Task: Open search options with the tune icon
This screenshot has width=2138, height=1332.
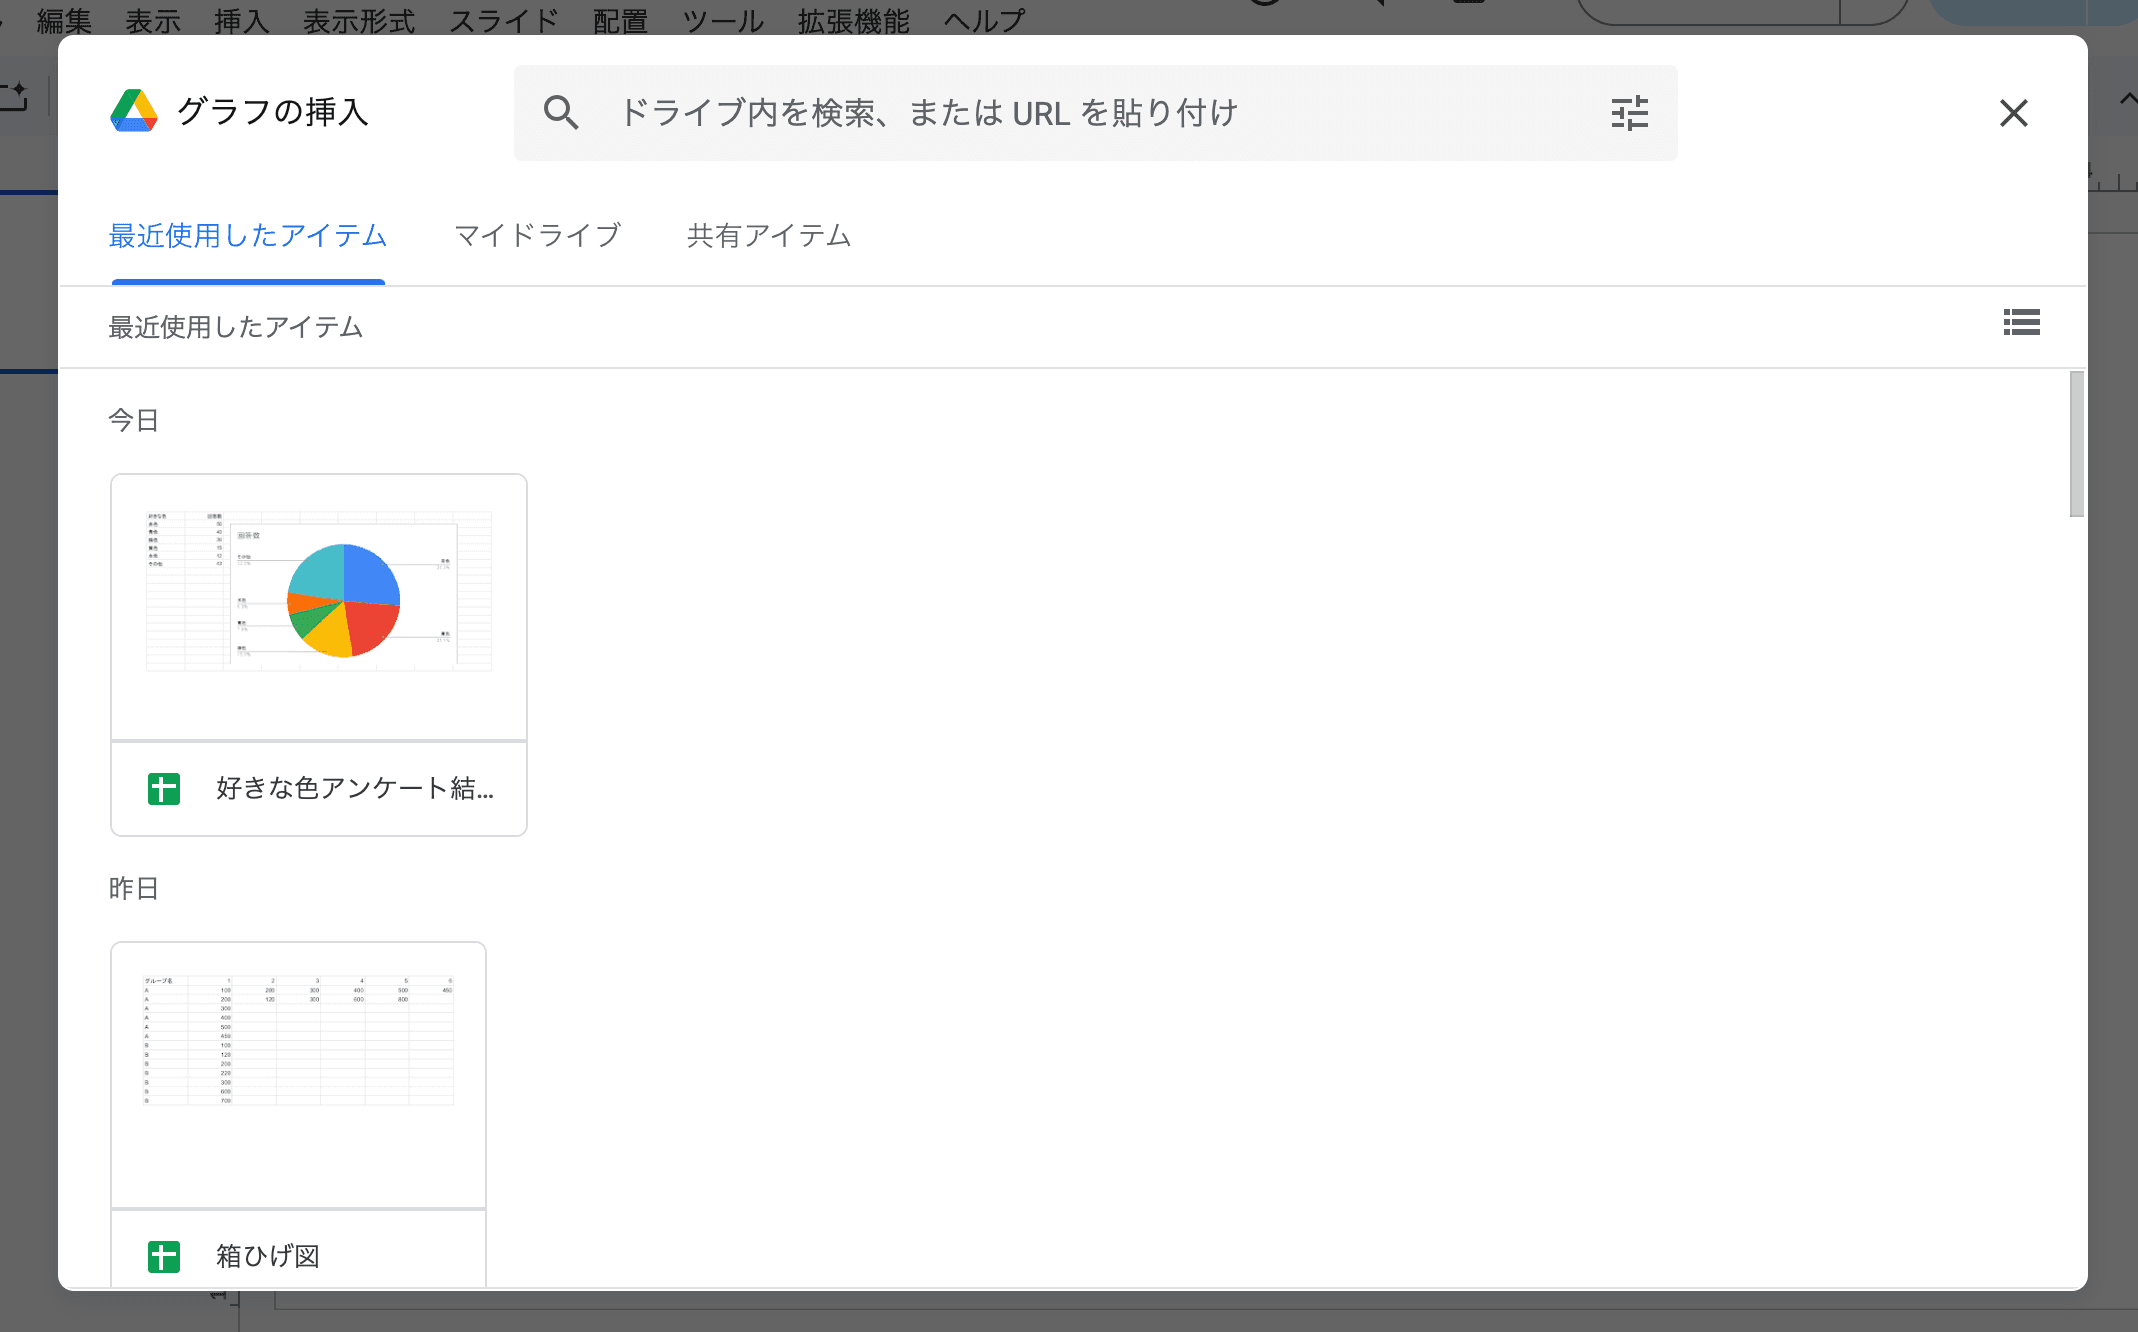Action: click(1629, 113)
